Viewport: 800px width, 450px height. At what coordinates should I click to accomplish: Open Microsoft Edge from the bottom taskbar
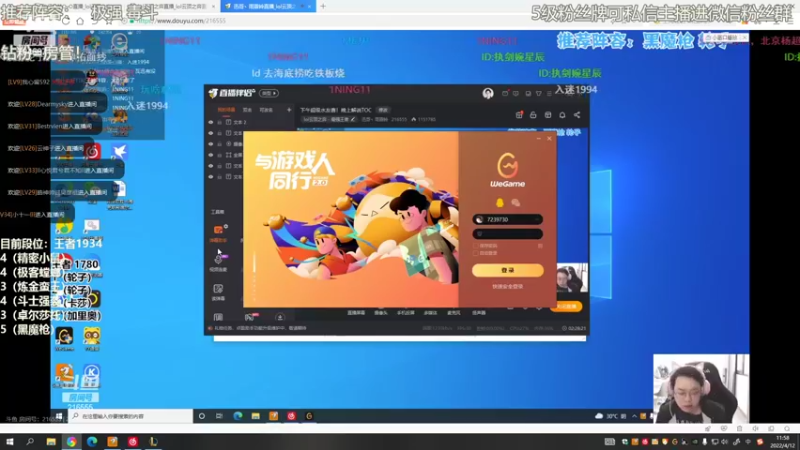(x=92, y=442)
